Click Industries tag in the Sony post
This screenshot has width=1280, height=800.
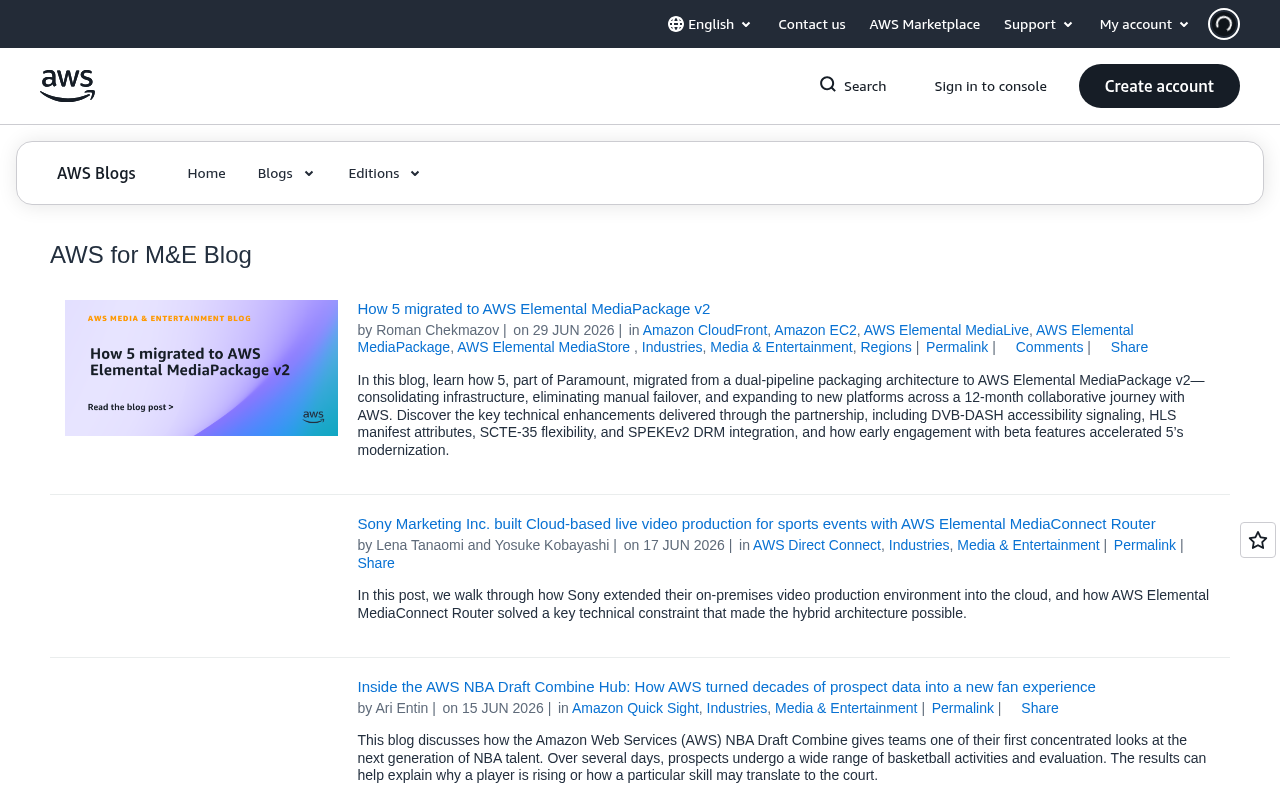point(919,545)
